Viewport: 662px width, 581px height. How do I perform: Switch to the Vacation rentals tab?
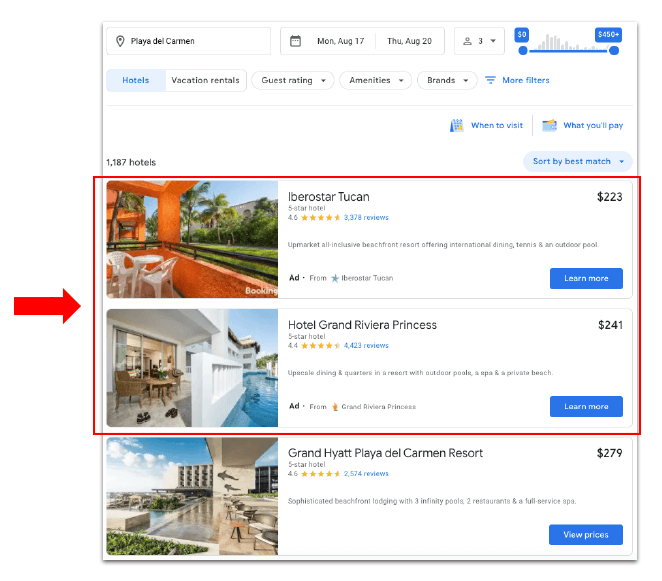coord(206,80)
